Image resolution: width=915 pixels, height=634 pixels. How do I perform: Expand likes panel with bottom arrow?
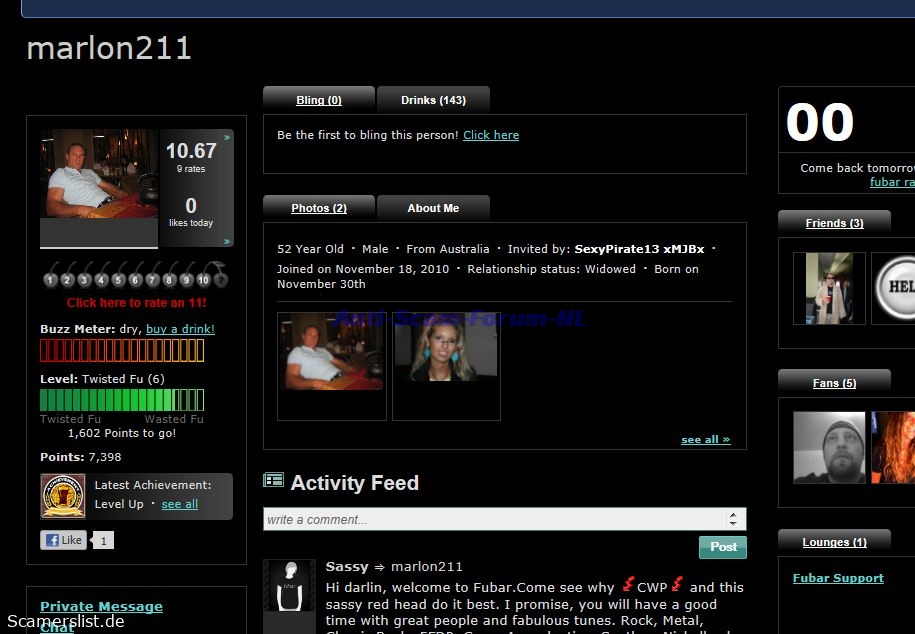(227, 241)
